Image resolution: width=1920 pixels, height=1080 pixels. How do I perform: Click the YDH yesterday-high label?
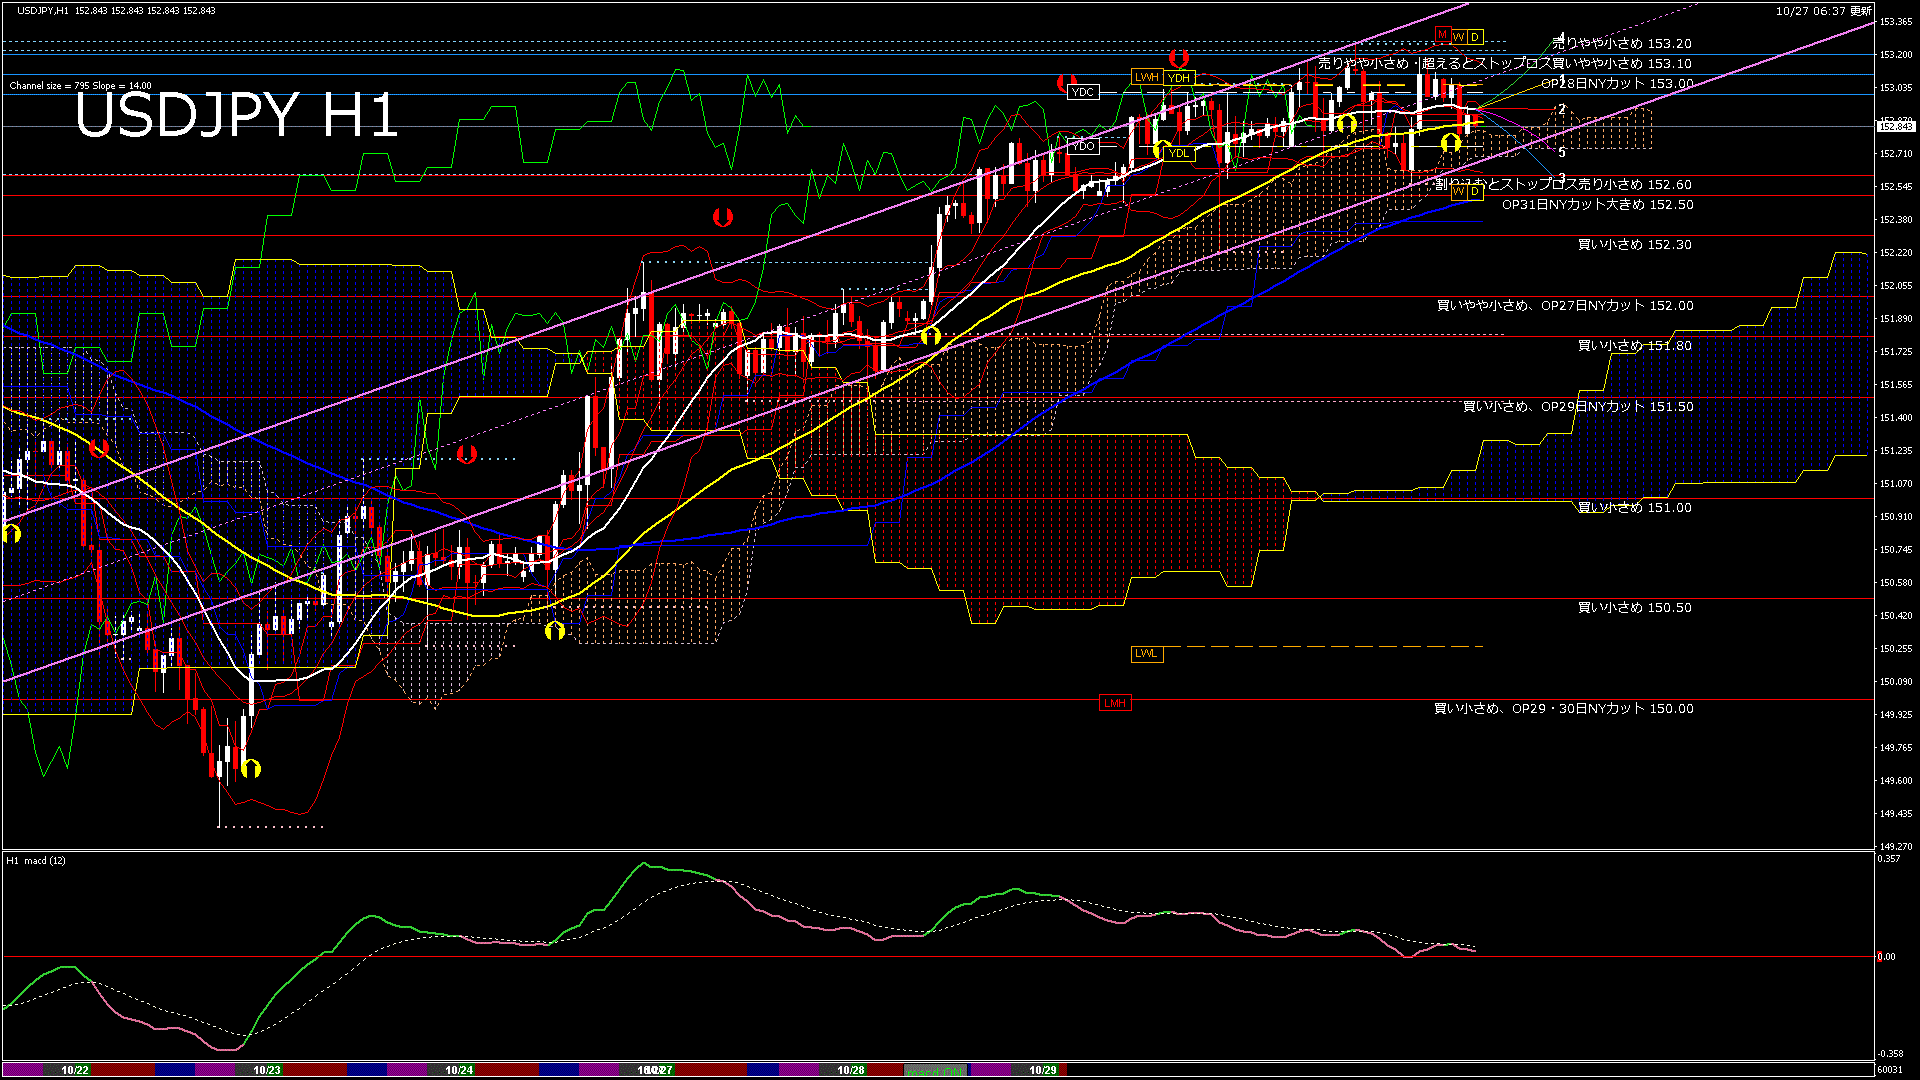(x=1179, y=78)
